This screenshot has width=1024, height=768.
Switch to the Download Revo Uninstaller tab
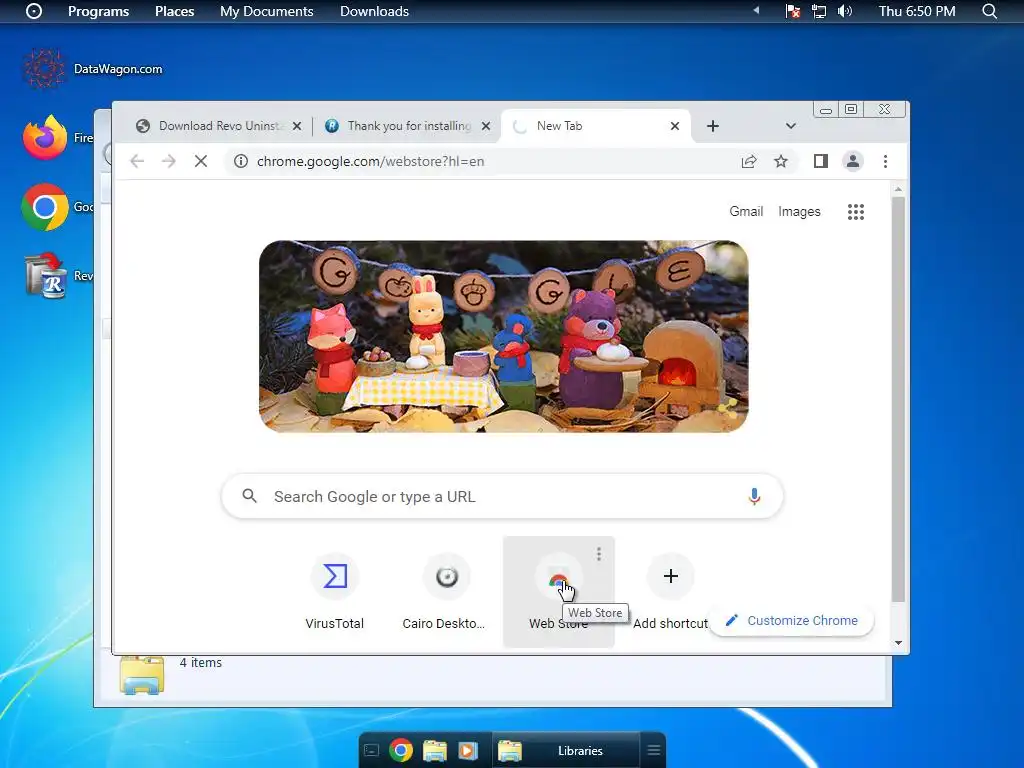(x=219, y=126)
